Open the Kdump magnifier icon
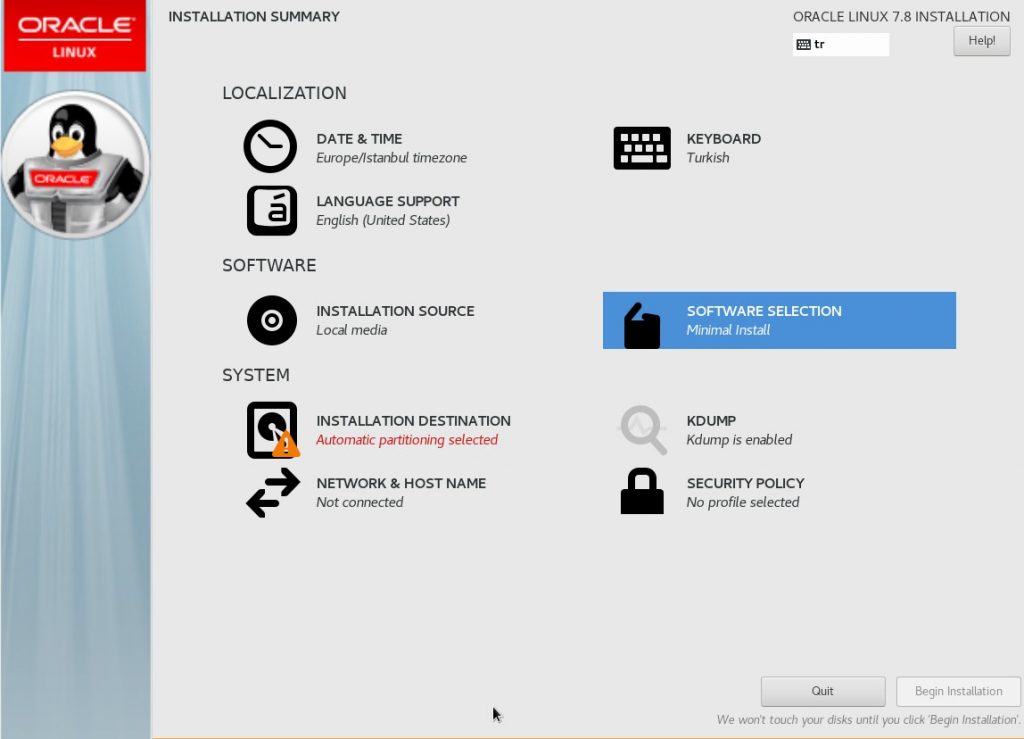 [643, 430]
